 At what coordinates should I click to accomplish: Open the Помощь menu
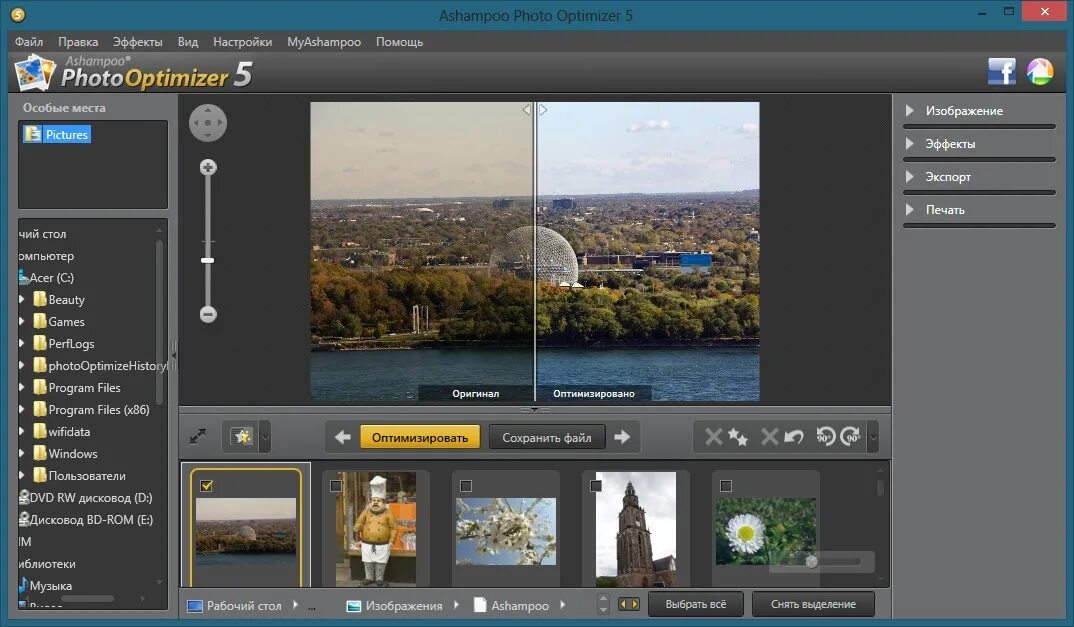[x=399, y=42]
